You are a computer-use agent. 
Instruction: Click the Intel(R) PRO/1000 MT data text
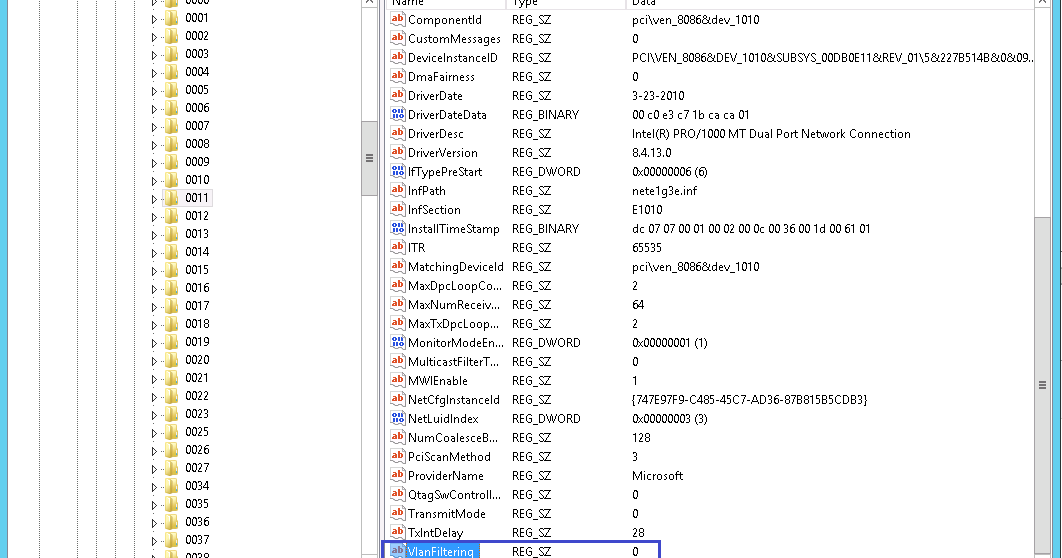point(771,133)
